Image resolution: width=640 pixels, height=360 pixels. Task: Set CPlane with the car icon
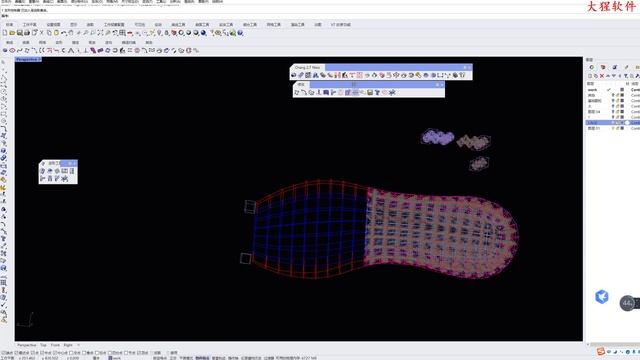pos(130,33)
